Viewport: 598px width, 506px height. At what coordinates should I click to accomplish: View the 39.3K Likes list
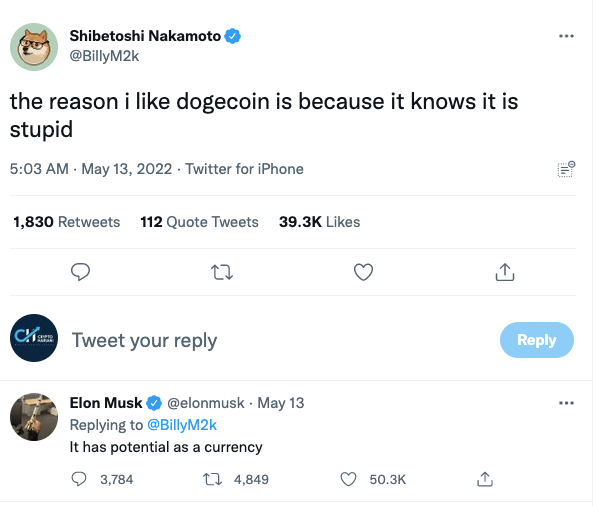(320, 222)
